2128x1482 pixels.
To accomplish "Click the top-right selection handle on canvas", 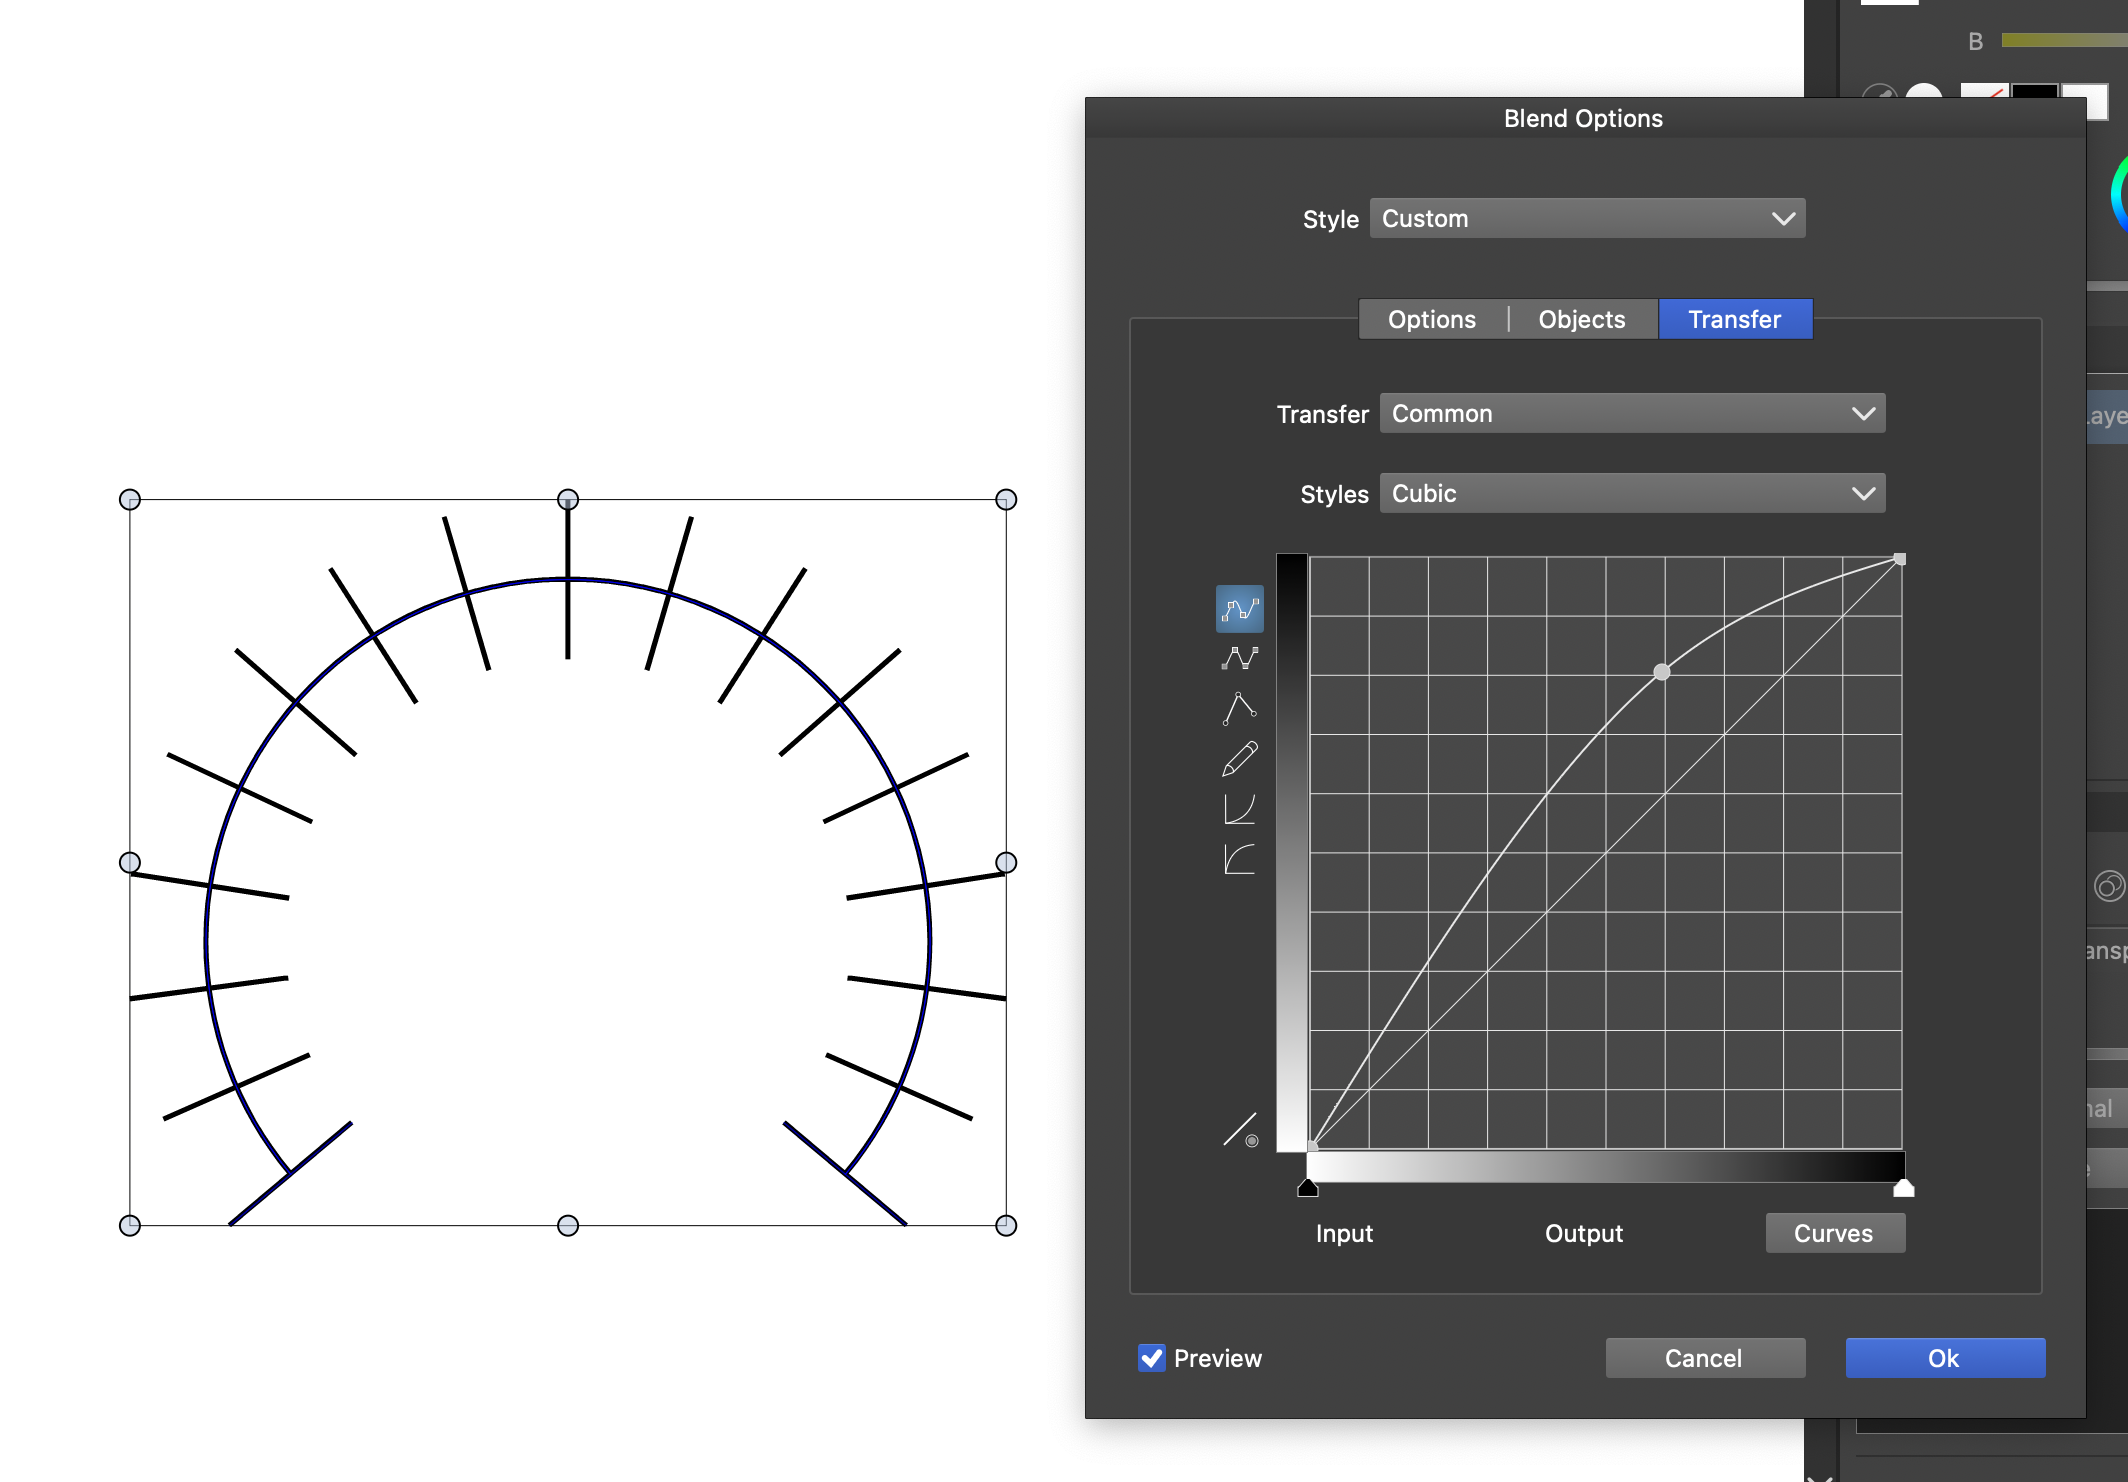I will [1006, 499].
